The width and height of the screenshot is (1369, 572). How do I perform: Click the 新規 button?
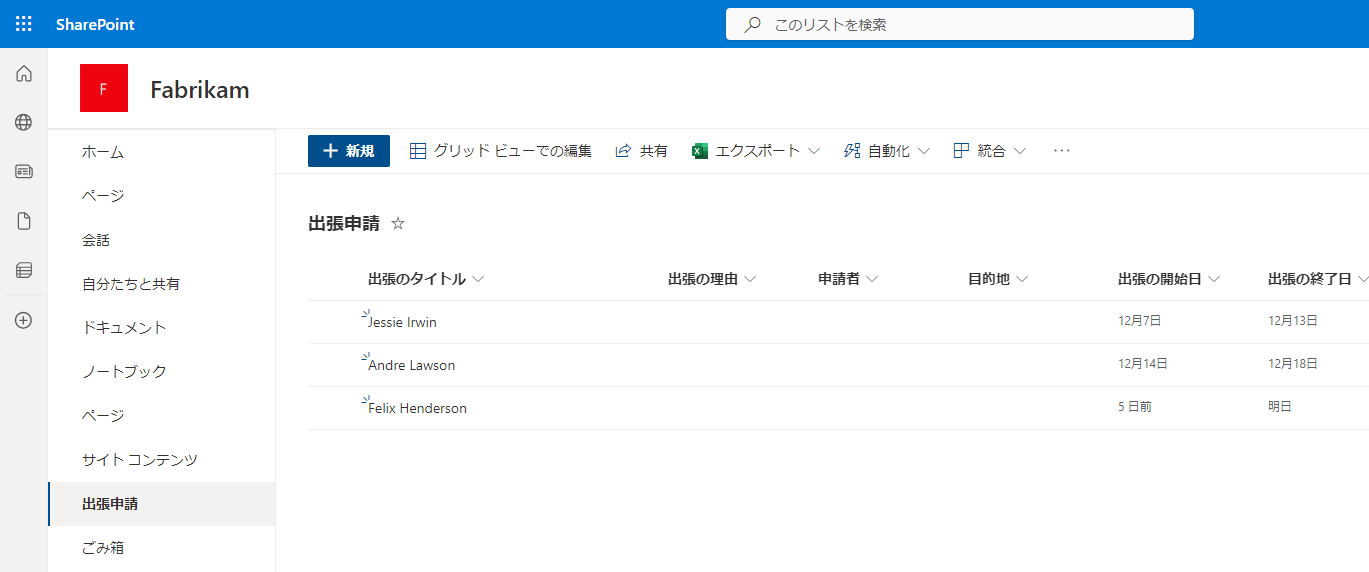tap(349, 151)
